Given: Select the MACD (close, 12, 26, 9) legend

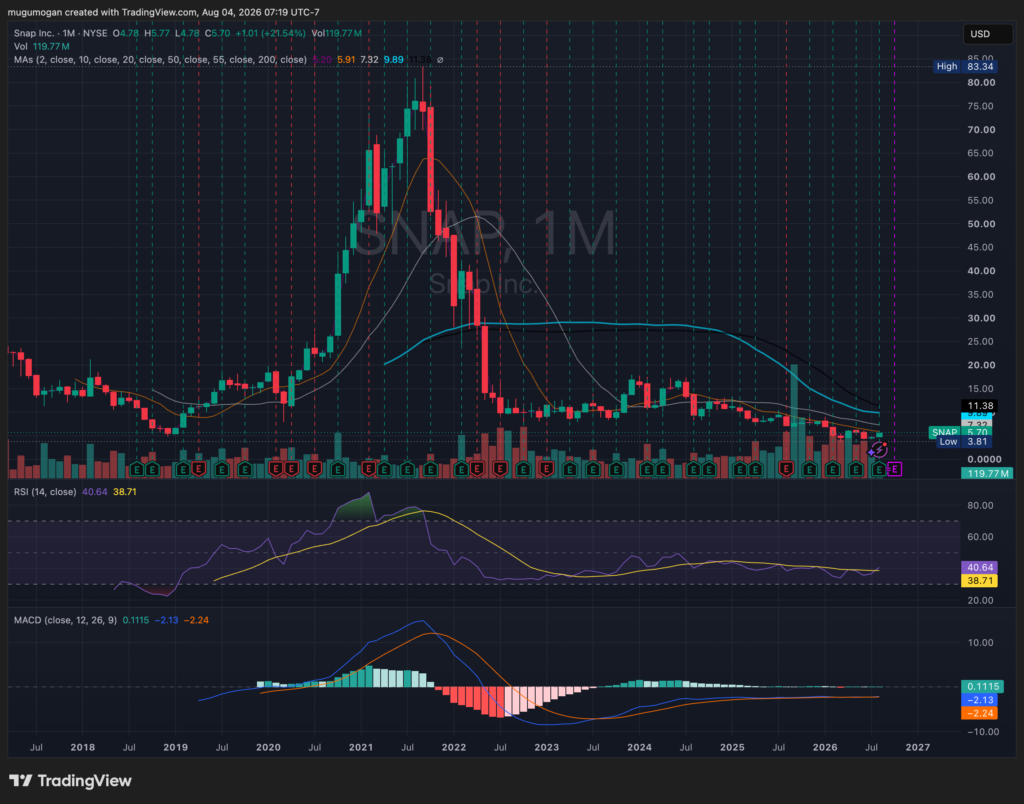Looking at the screenshot, I should (x=65, y=620).
